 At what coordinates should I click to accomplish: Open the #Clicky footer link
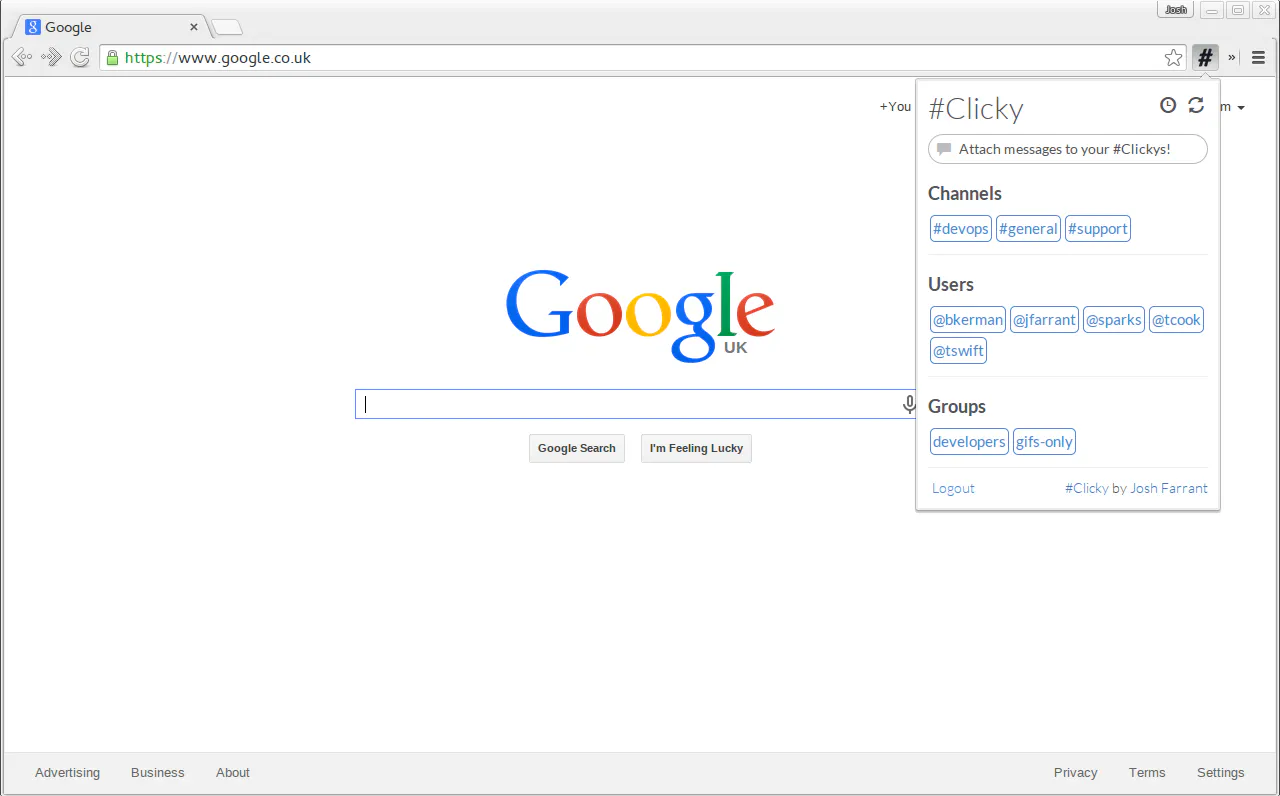[1086, 488]
